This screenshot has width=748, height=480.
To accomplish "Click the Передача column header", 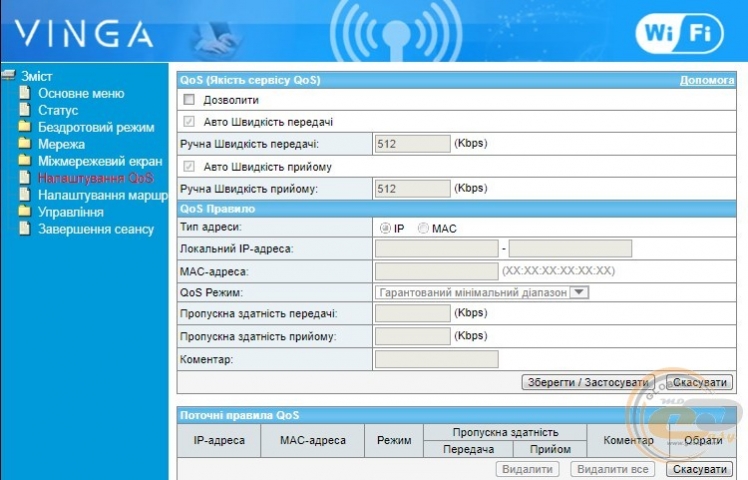I will [x=468, y=449].
